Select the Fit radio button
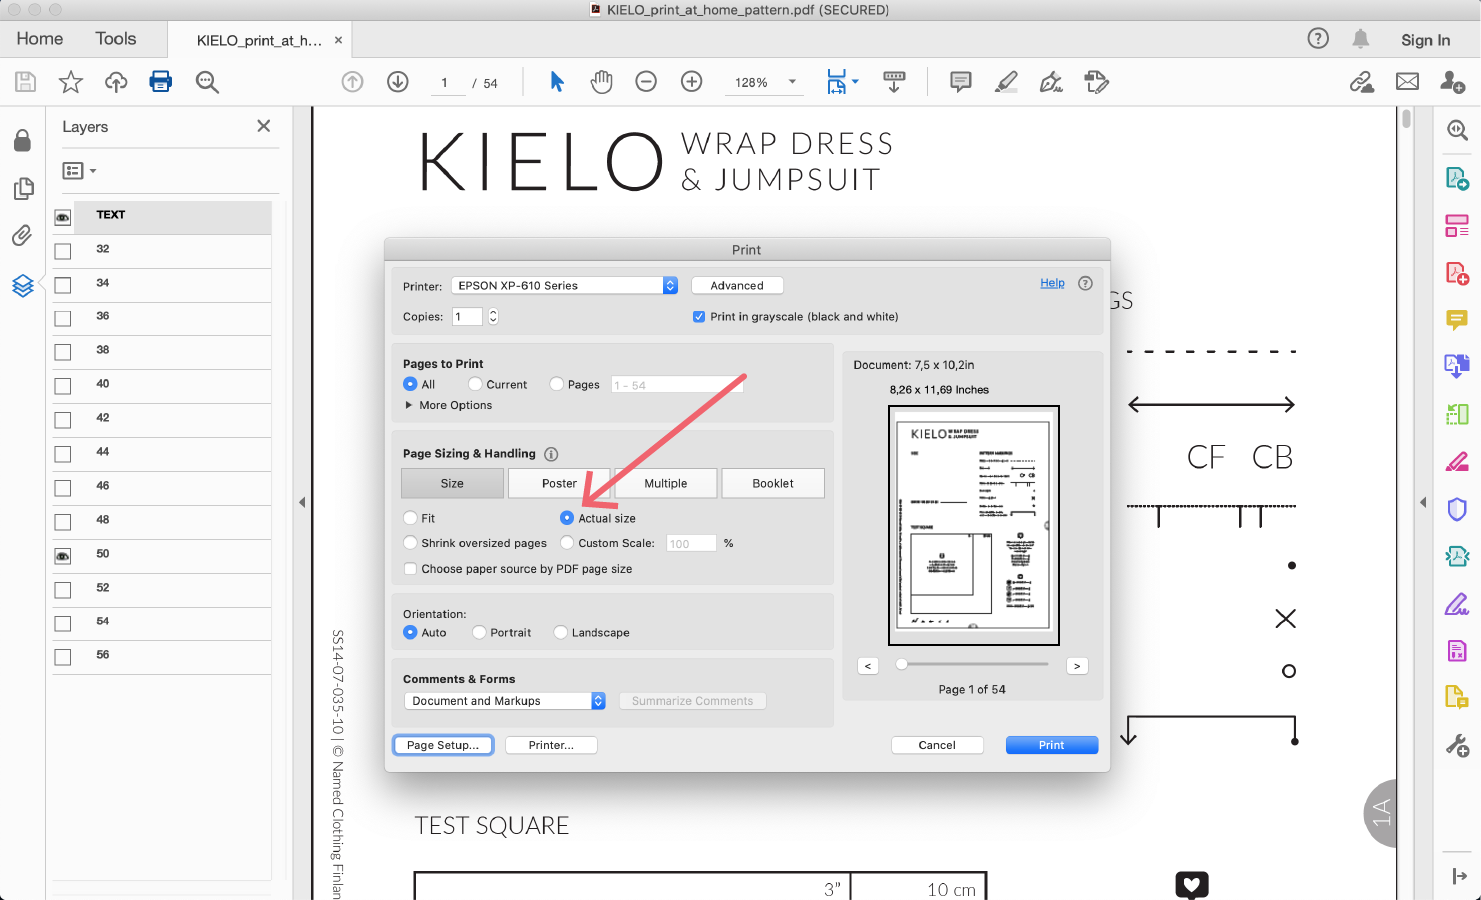 click(x=410, y=518)
